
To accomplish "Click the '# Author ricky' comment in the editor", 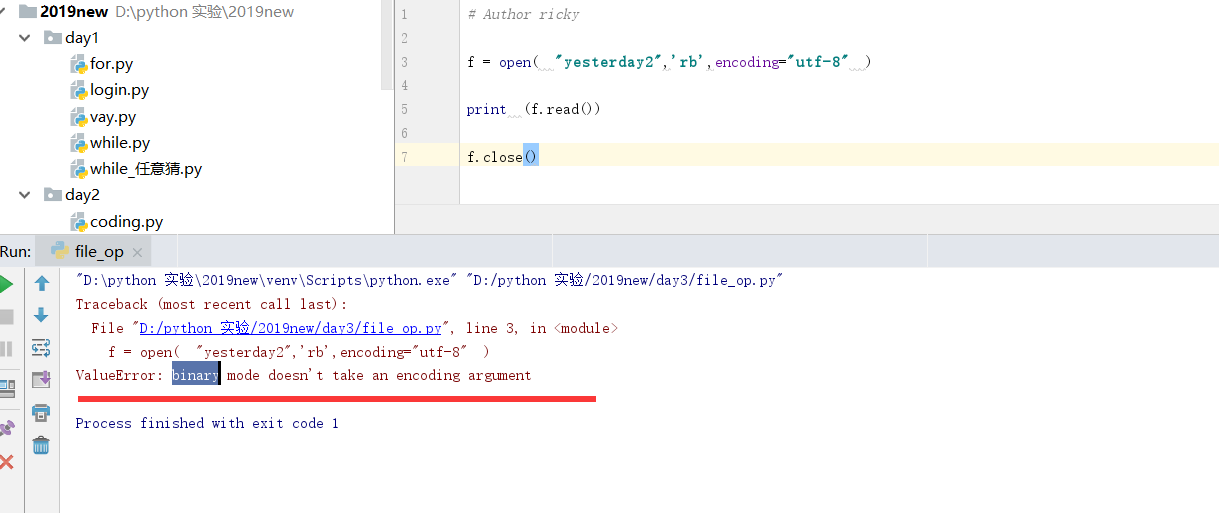I will (x=523, y=14).
